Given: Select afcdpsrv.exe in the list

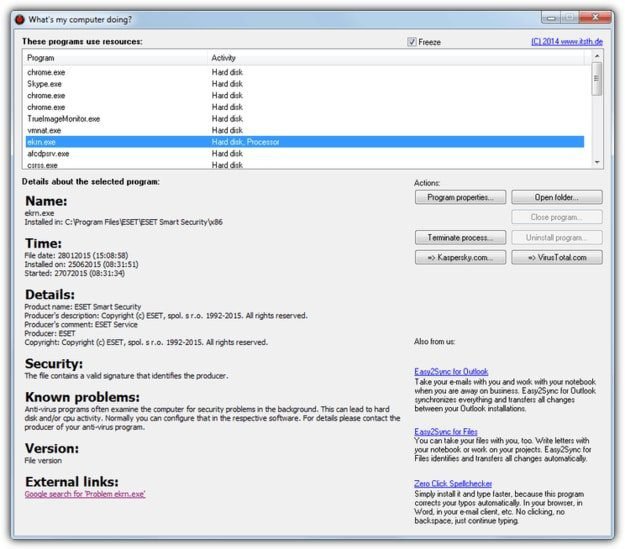Looking at the screenshot, I should [x=49, y=154].
